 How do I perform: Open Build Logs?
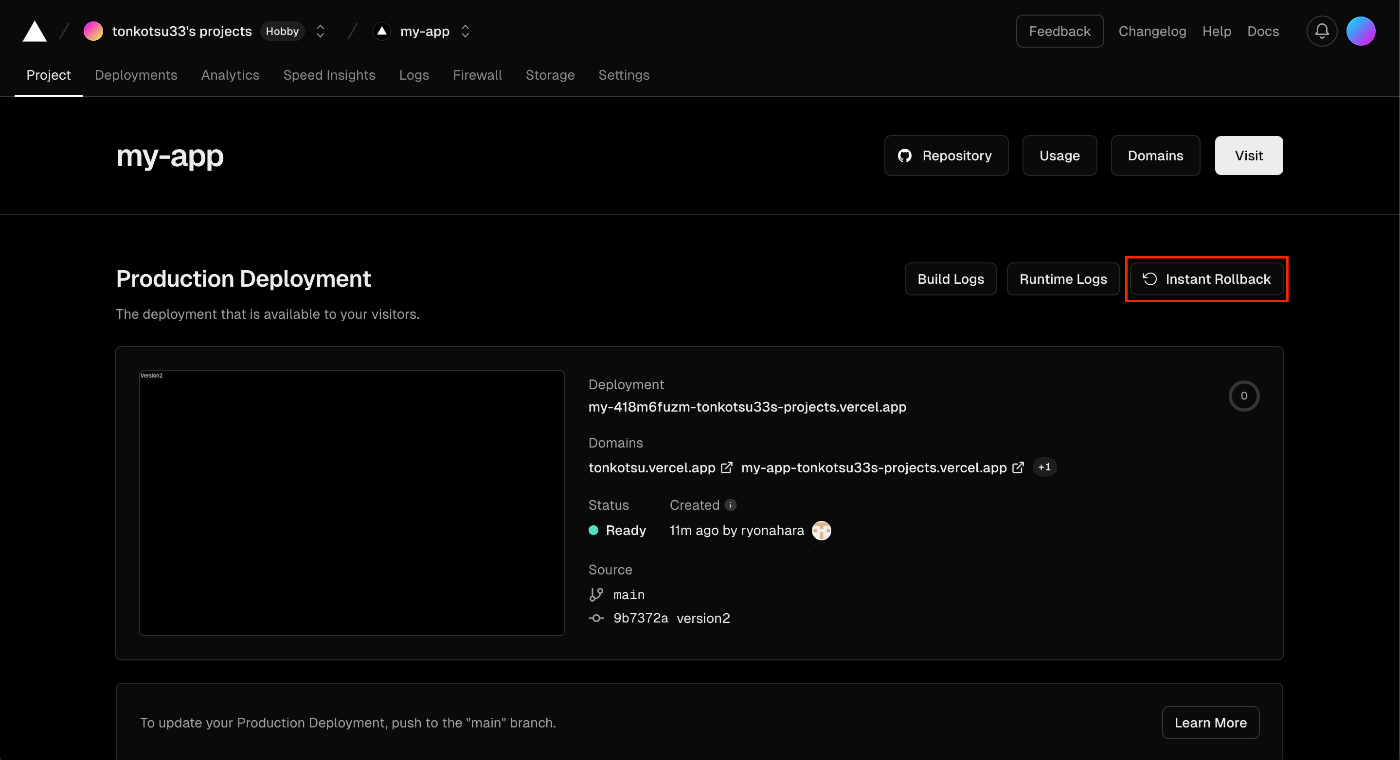tap(951, 279)
